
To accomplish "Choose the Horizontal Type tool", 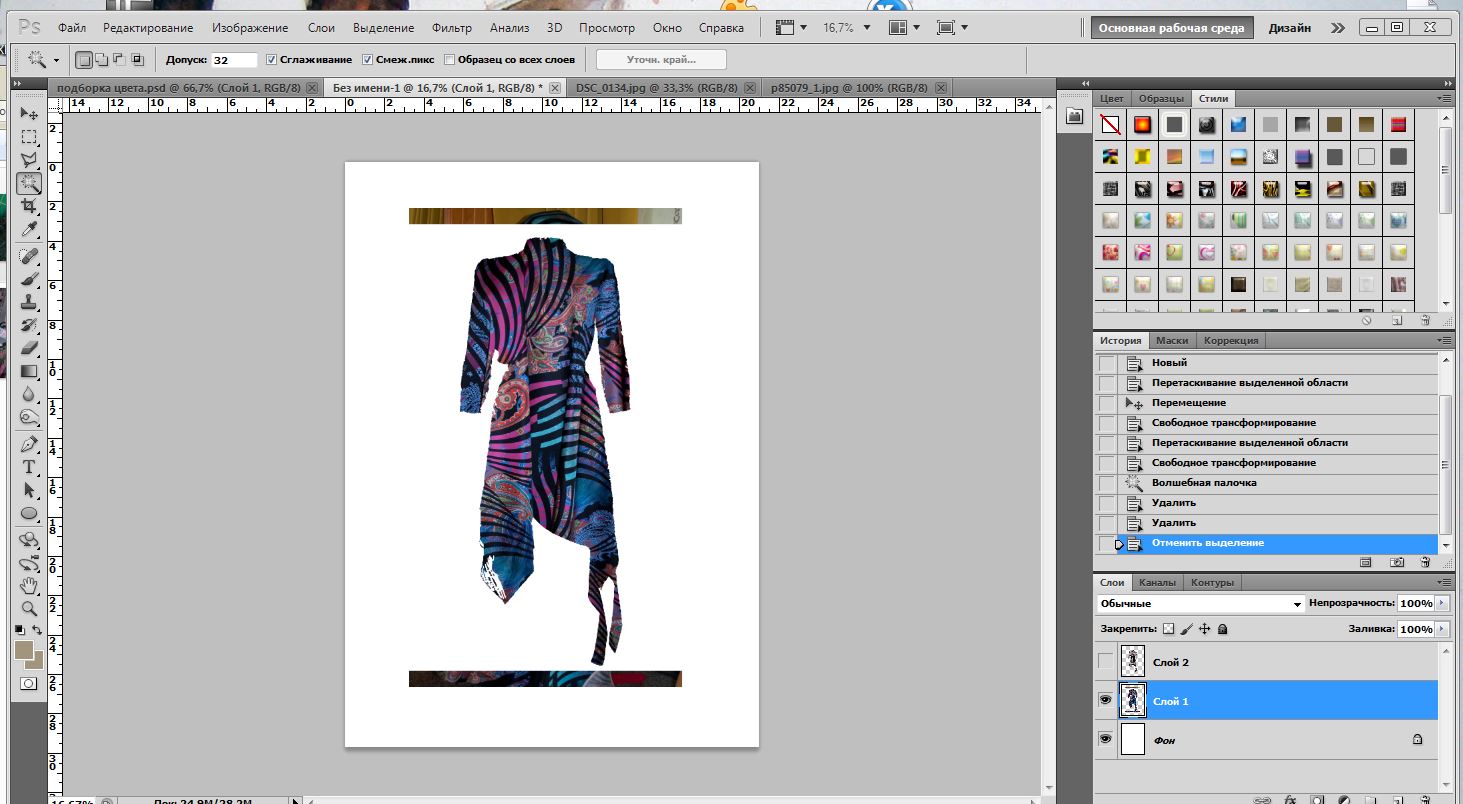I will (x=29, y=467).
